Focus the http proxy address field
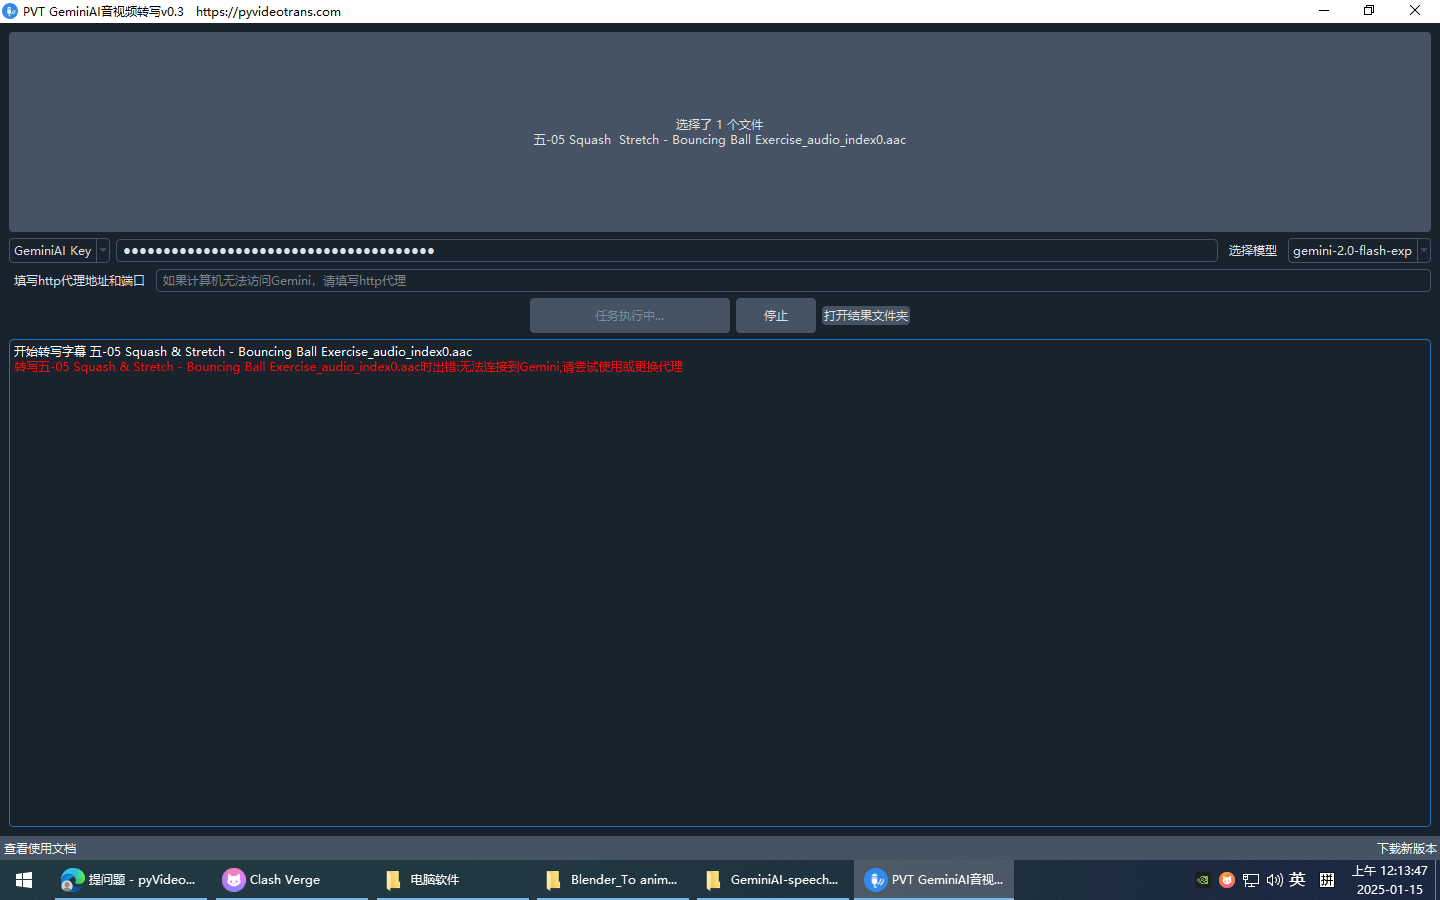Screen dimensions: 1440x900 pos(793,281)
